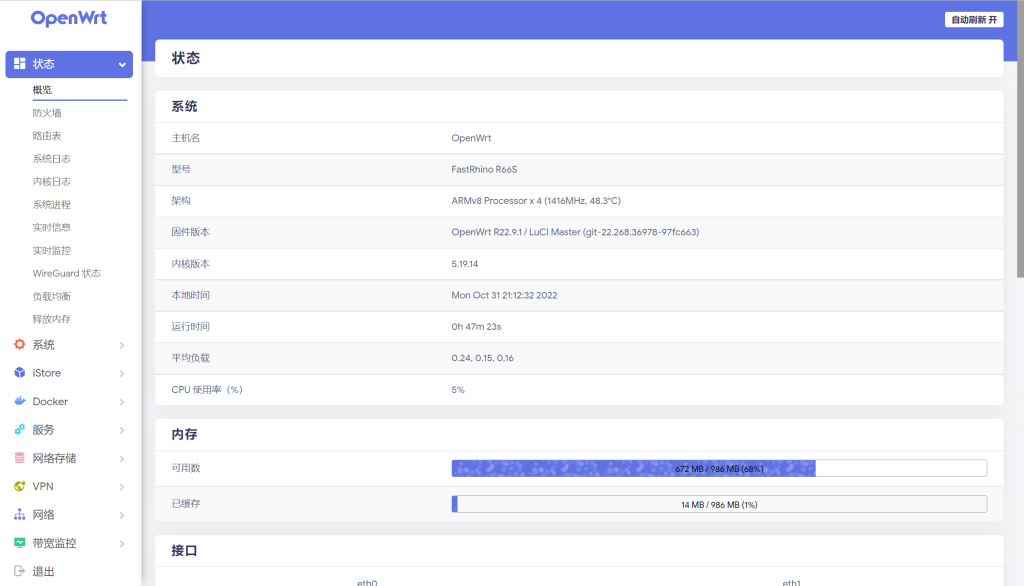Open the 路由表 submenu item
The height and width of the screenshot is (586, 1024).
tap(47, 136)
